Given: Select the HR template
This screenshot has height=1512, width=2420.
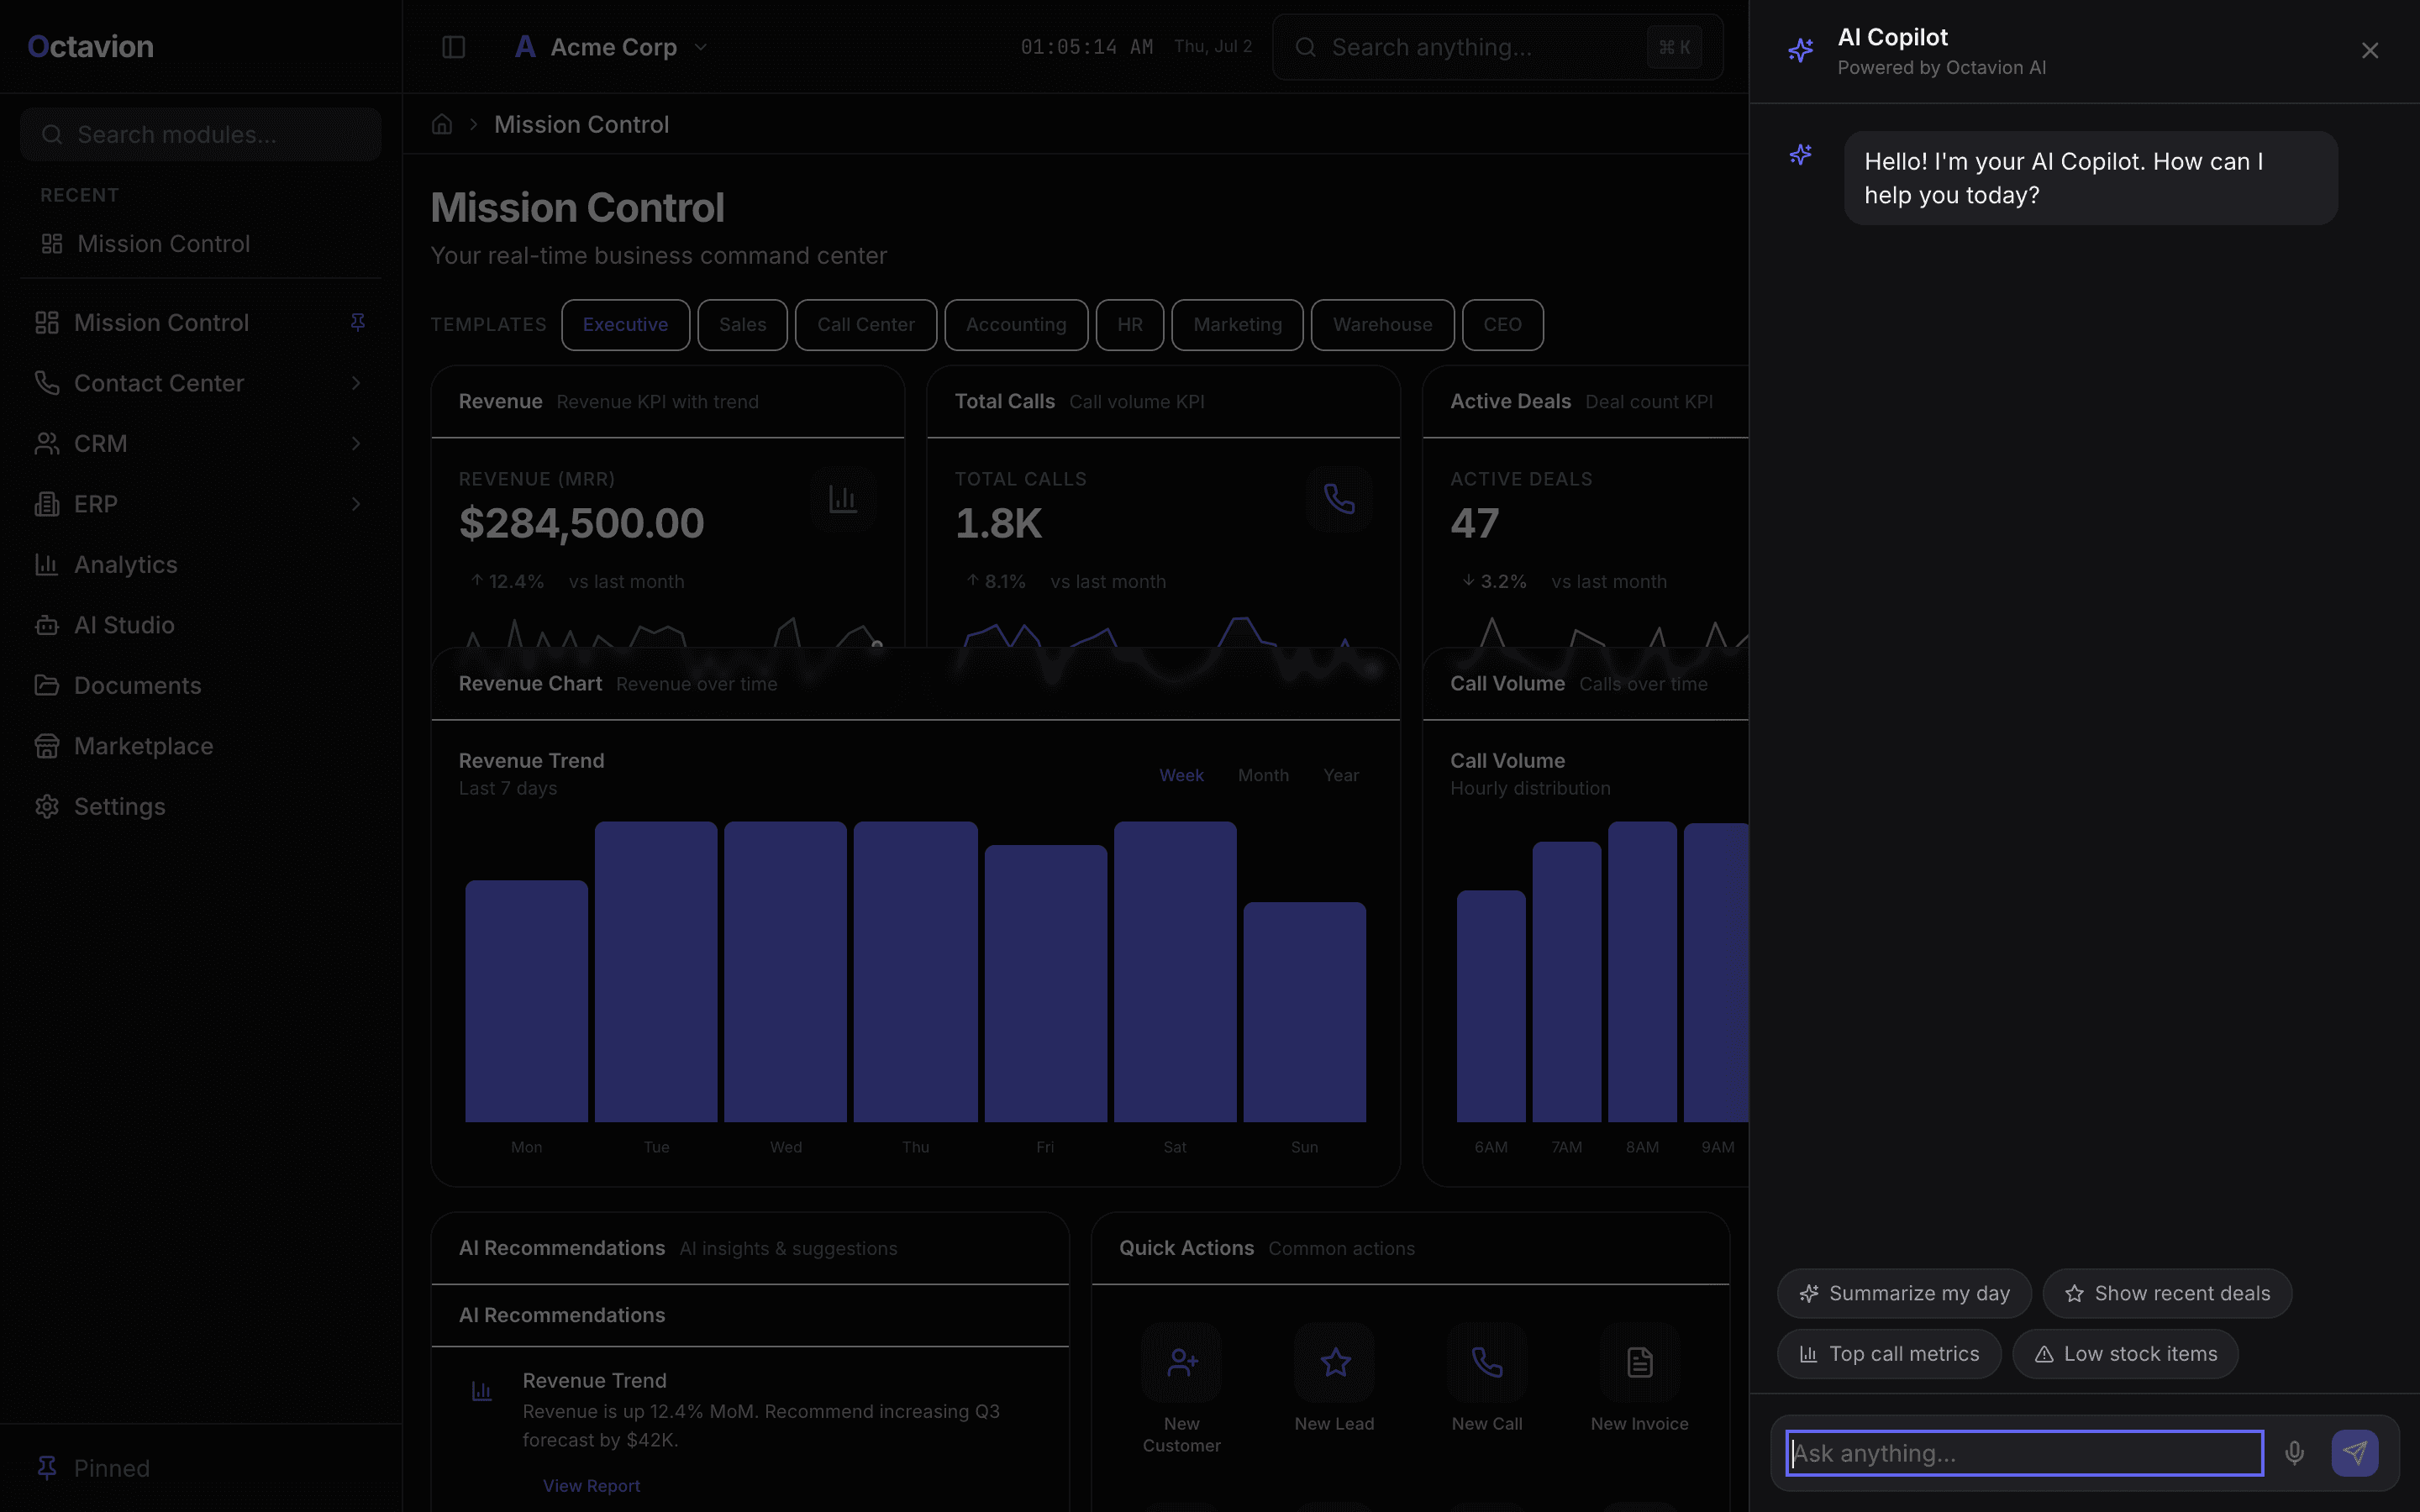Looking at the screenshot, I should click(1130, 325).
